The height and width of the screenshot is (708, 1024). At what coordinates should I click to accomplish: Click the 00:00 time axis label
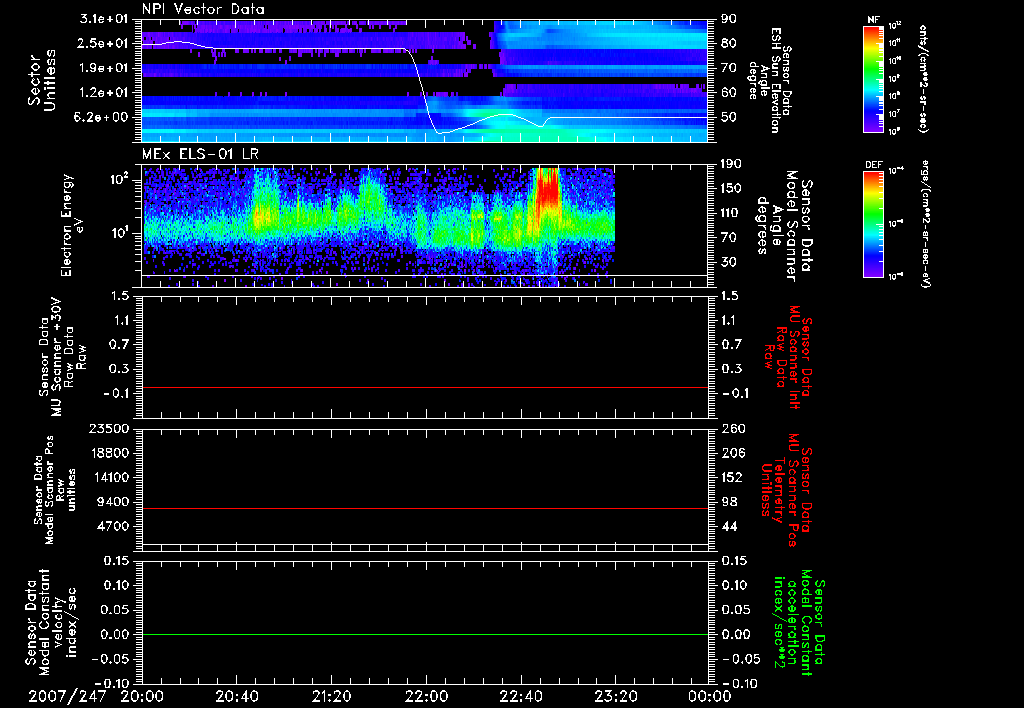pos(710,696)
